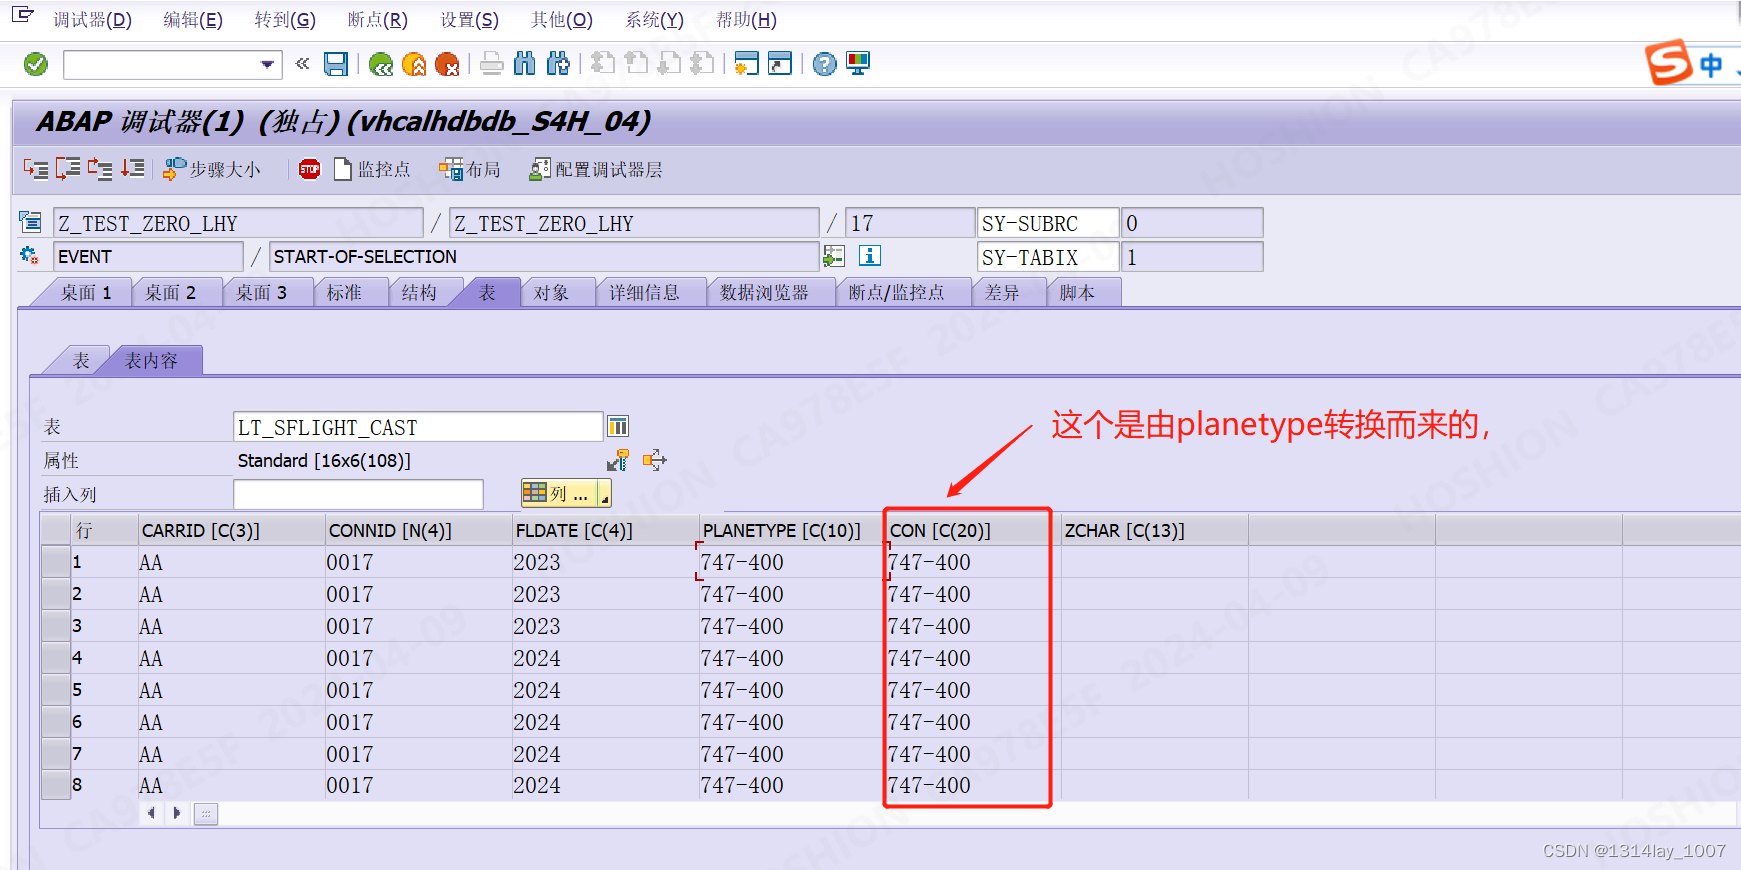Click the 配置调试器层 configure debugger layer button
The width and height of the screenshot is (1741, 870).
tap(596, 169)
